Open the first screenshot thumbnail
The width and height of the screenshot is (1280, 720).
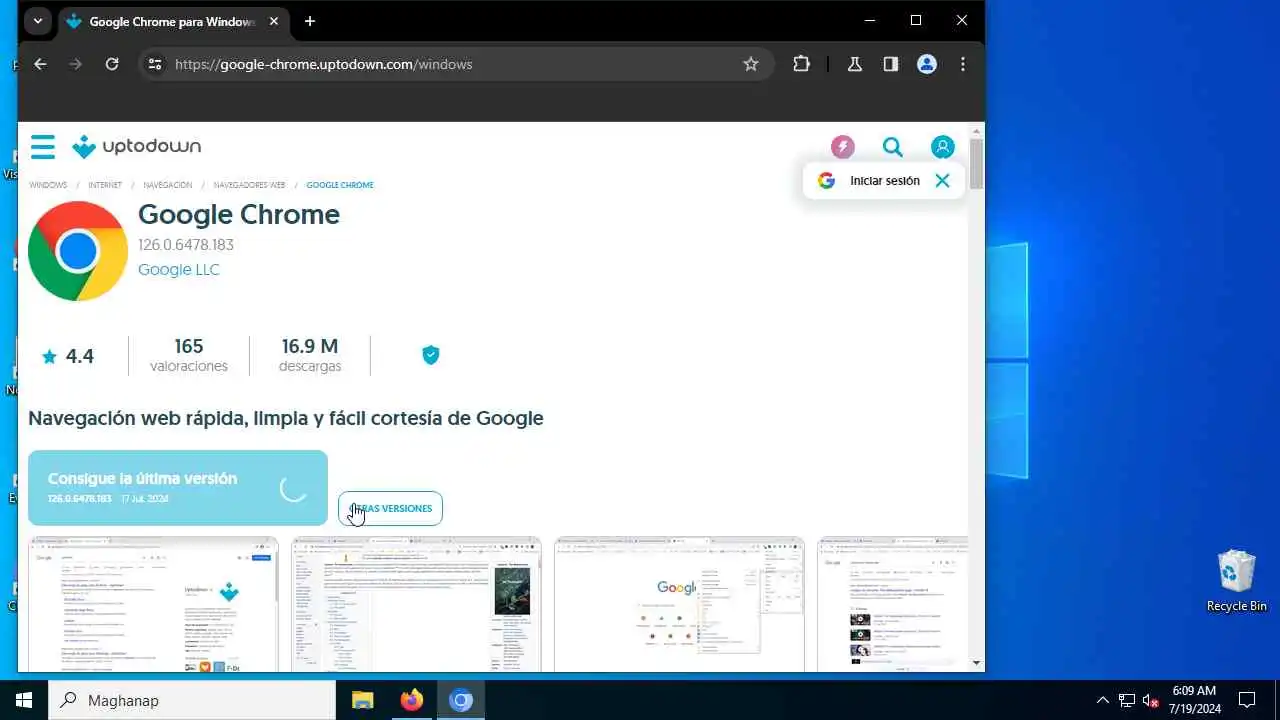(153, 604)
